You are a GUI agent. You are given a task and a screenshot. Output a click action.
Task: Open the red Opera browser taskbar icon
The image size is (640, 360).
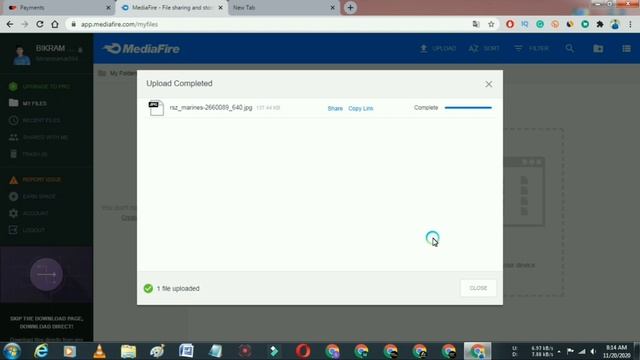tap(303, 351)
